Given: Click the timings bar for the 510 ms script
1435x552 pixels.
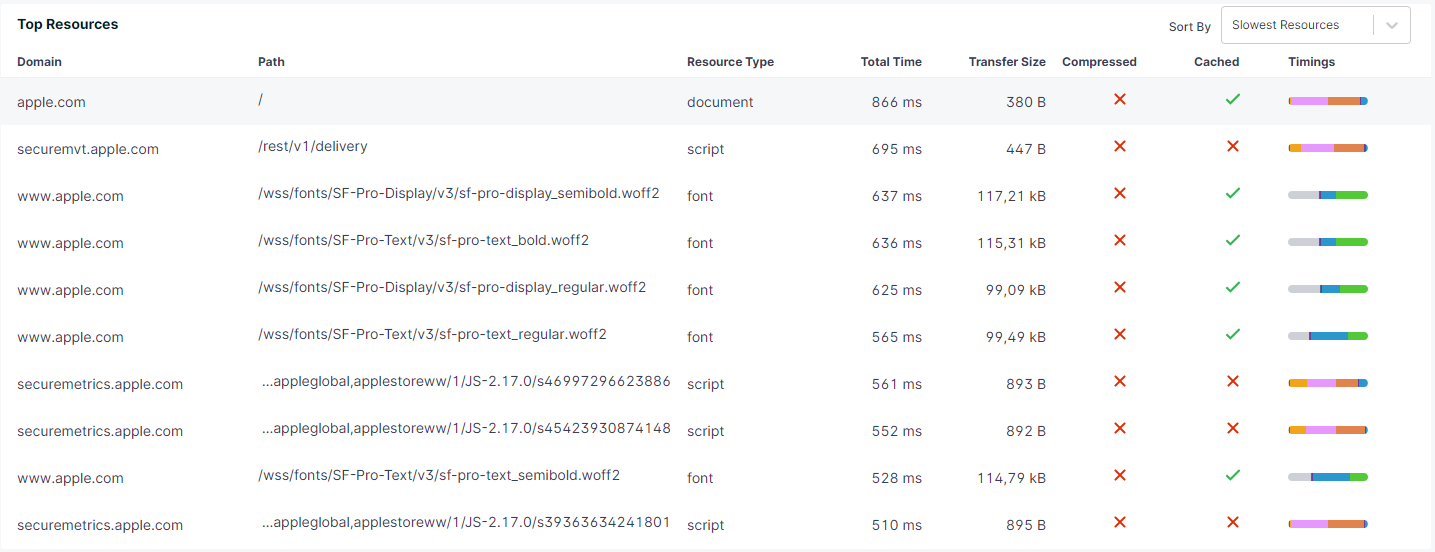Looking at the screenshot, I should click(1328, 524).
